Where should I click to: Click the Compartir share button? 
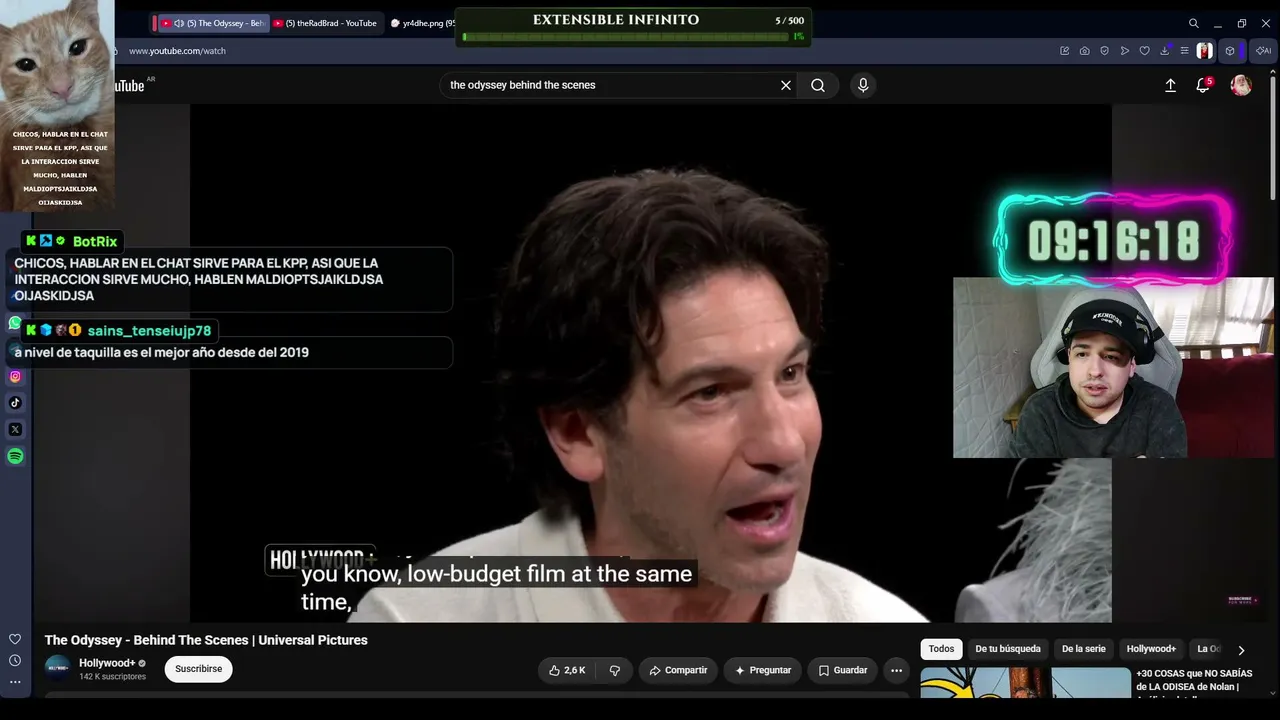[x=678, y=670]
